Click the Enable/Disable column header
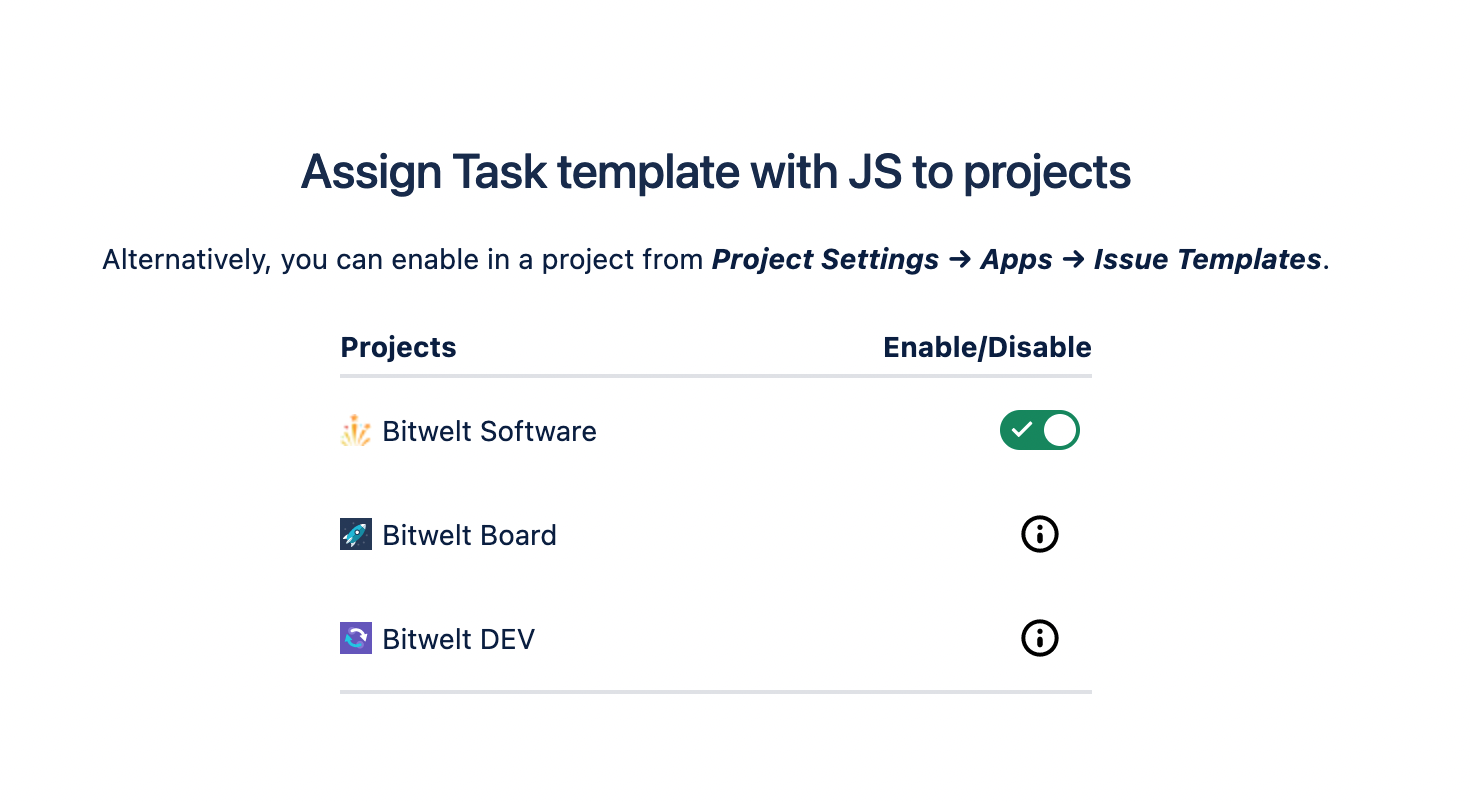This screenshot has height=802, width=1470. click(987, 348)
